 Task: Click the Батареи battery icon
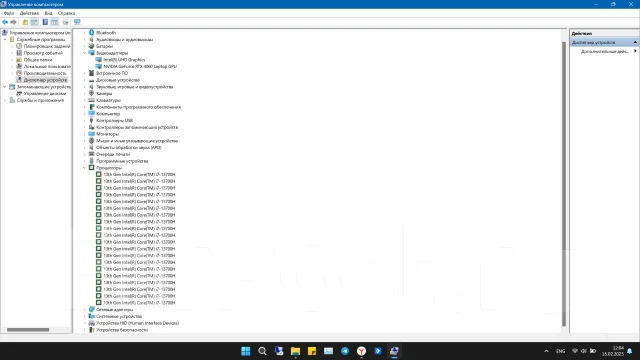coord(91,46)
